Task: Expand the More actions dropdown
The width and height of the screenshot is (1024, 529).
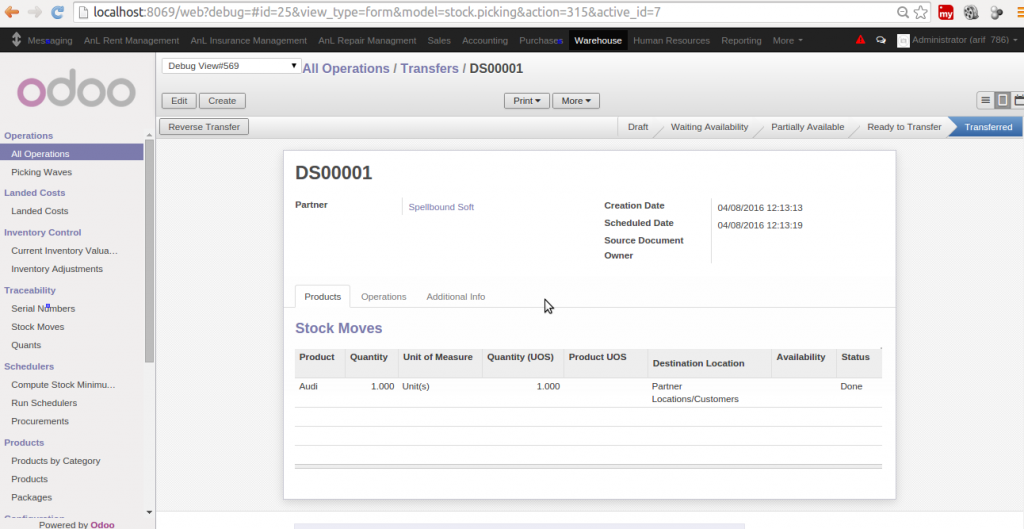Action: [576, 101]
